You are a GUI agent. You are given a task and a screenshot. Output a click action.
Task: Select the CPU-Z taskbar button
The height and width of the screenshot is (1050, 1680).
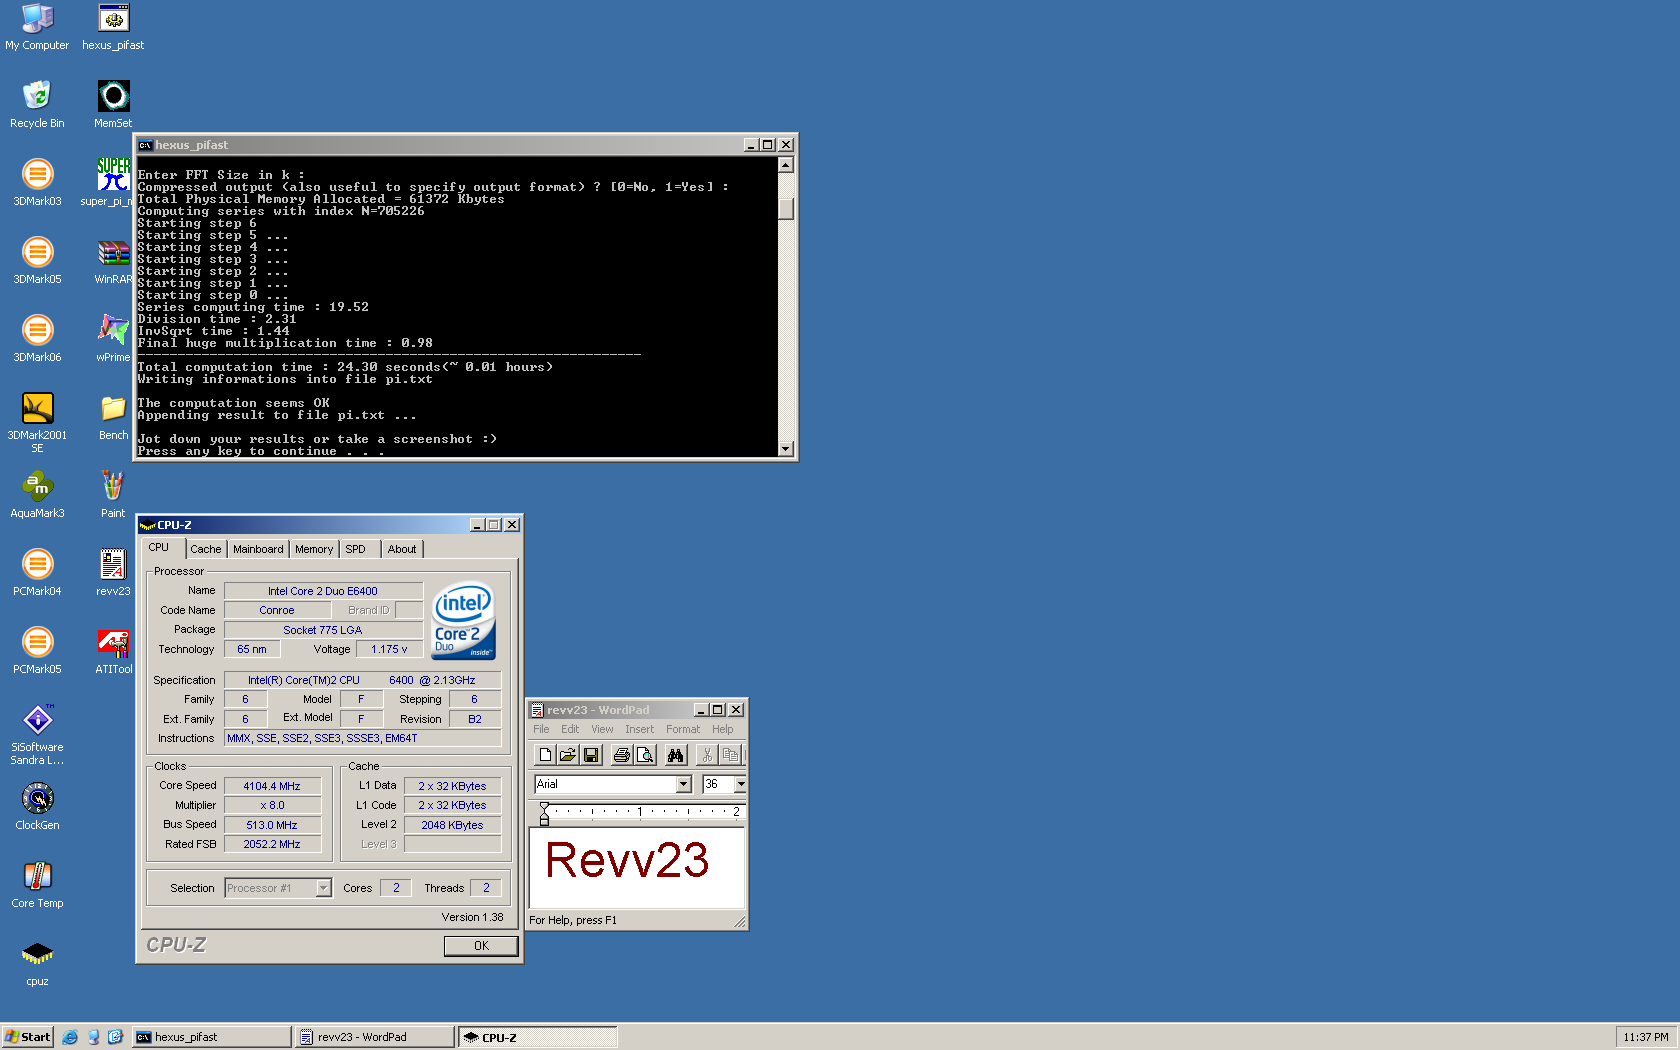(x=538, y=1037)
